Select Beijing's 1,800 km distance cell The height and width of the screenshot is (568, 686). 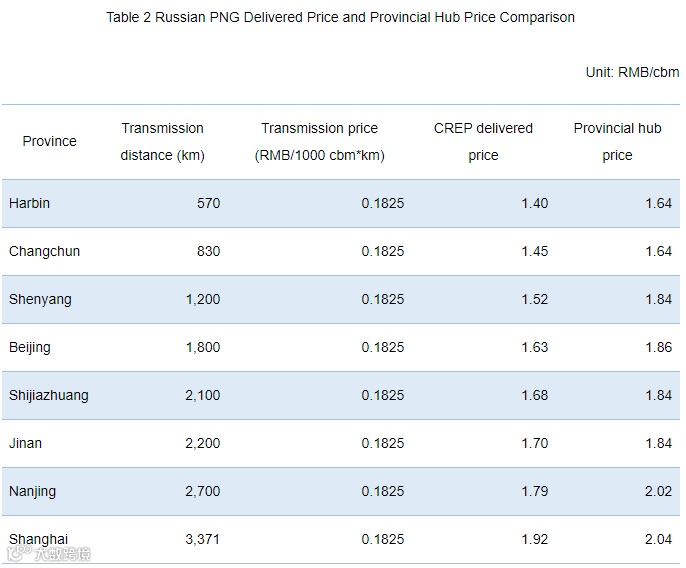pyautogui.click(x=203, y=347)
